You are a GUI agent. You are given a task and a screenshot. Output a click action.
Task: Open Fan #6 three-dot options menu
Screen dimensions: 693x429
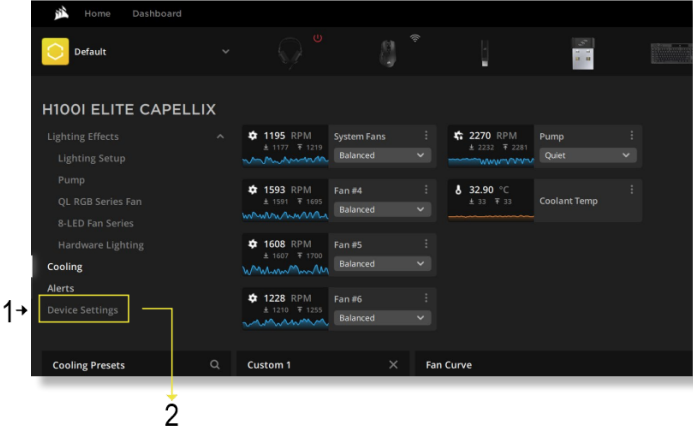tap(426, 298)
